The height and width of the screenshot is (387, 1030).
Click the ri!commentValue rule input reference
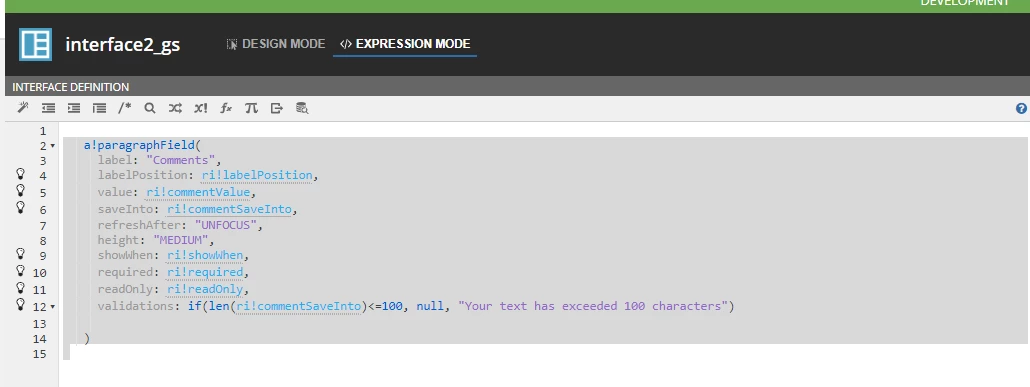pyautogui.click(x=198, y=193)
